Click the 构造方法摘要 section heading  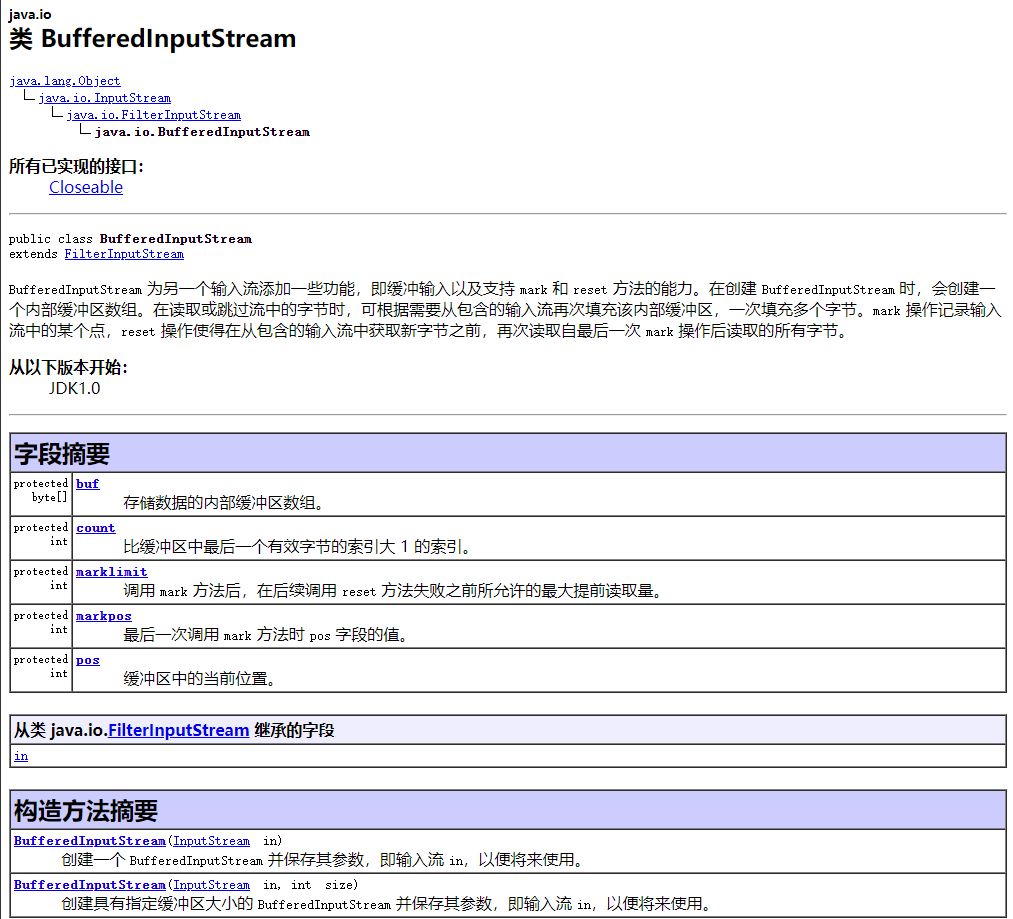click(x=86, y=810)
